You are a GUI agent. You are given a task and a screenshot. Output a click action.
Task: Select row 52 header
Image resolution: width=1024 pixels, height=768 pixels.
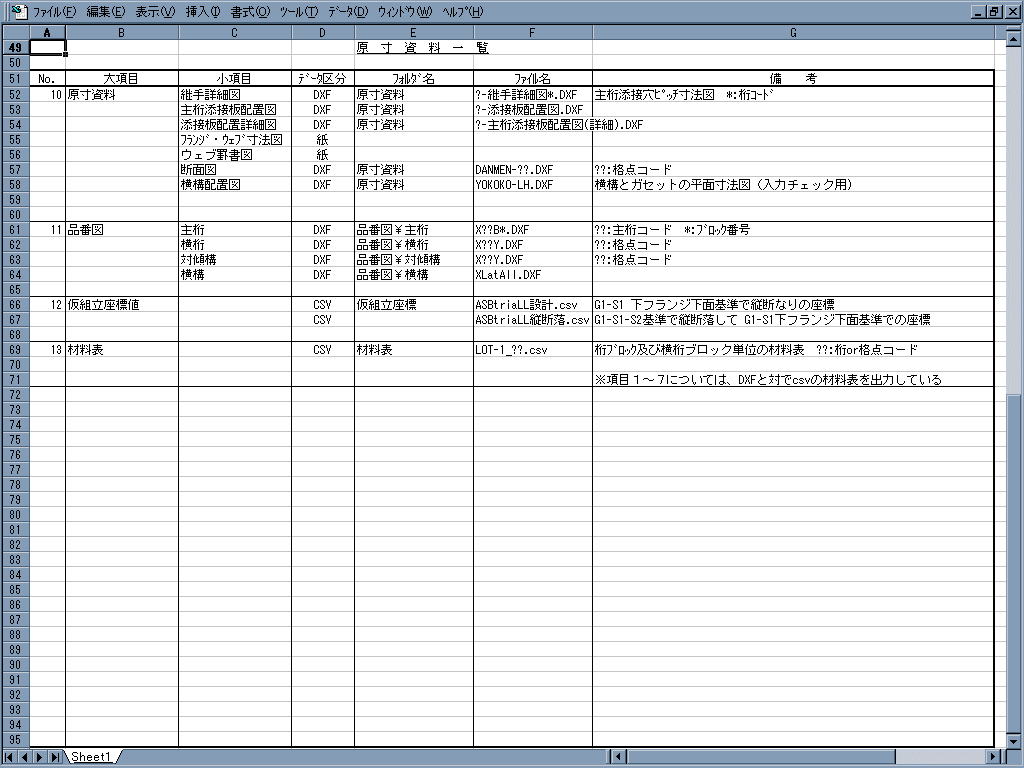tap(14, 95)
